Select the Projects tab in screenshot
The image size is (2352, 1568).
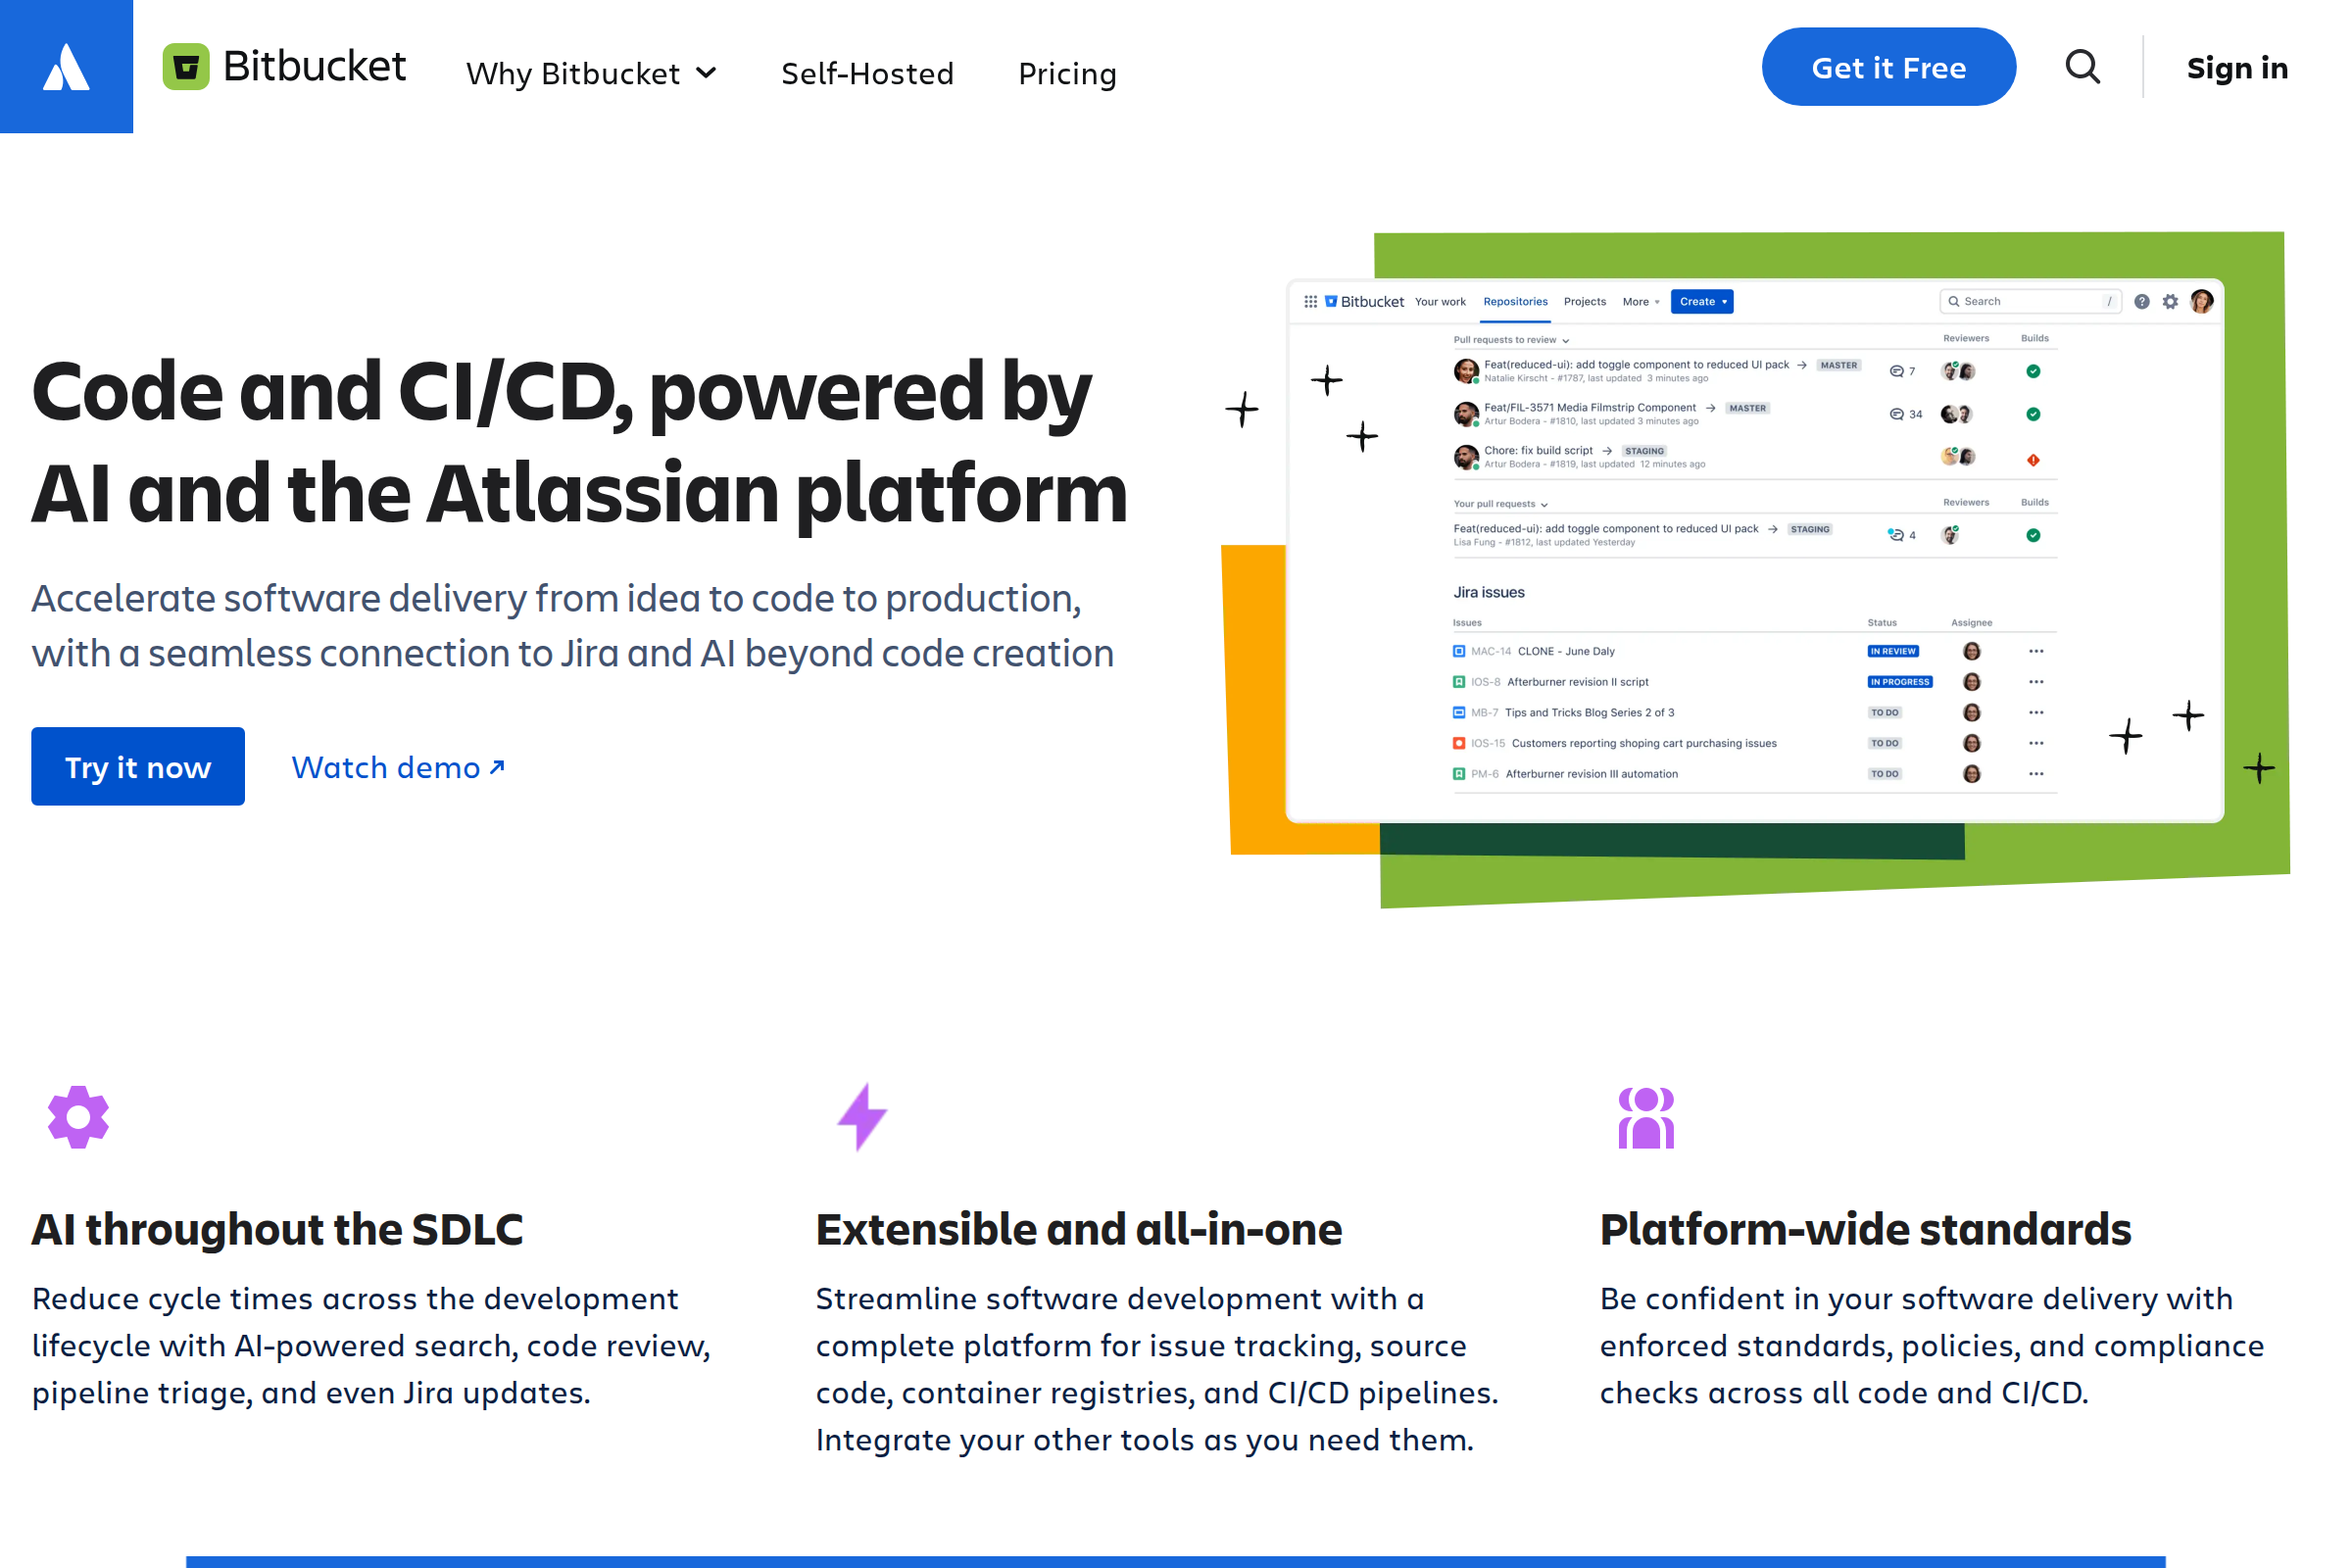1585,301
